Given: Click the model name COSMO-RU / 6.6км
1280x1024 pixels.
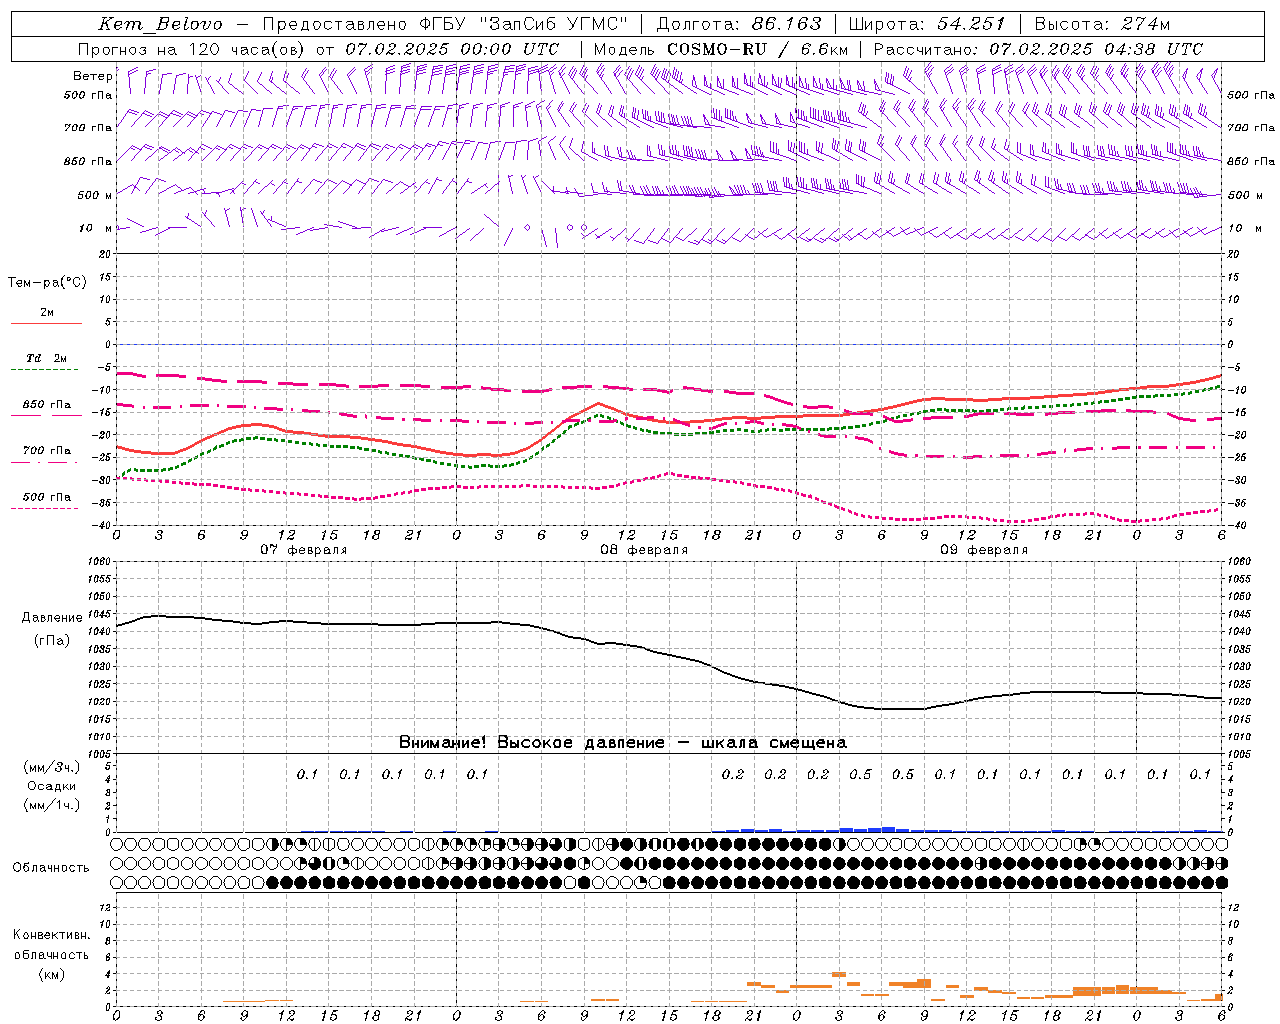Looking at the screenshot, I should click(758, 49).
